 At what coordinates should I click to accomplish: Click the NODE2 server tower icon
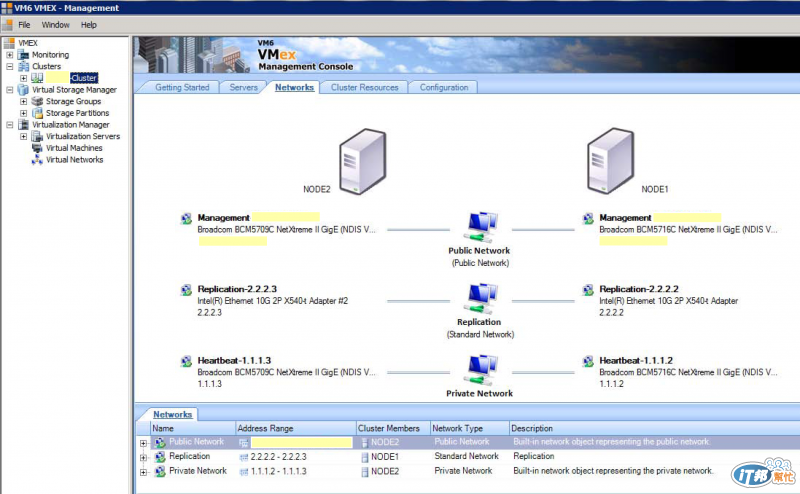pyautogui.click(x=363, y=161)
